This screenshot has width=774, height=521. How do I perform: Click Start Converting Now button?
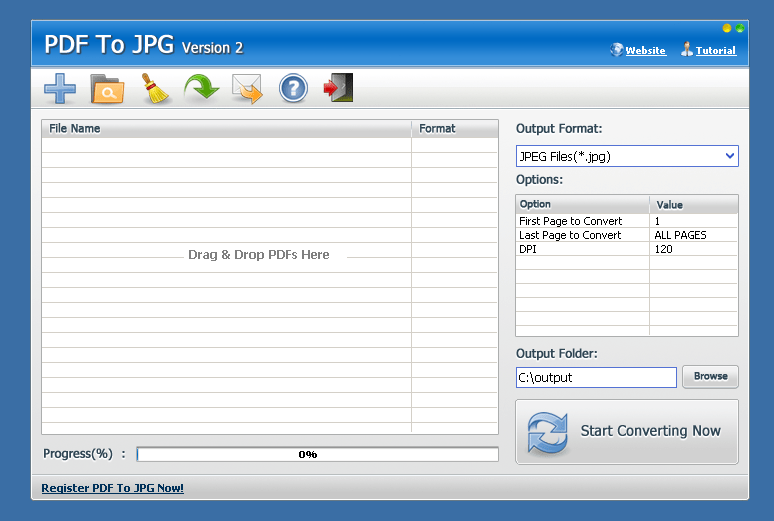pos(627,431)
